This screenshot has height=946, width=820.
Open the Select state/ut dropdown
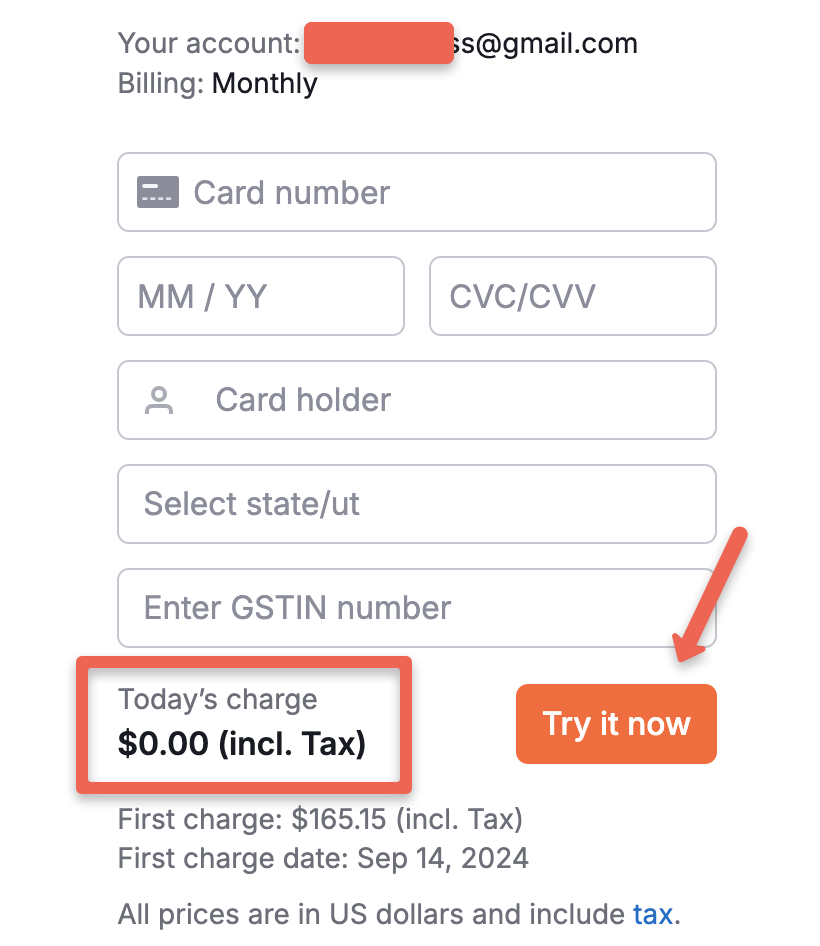click(416, 504)
